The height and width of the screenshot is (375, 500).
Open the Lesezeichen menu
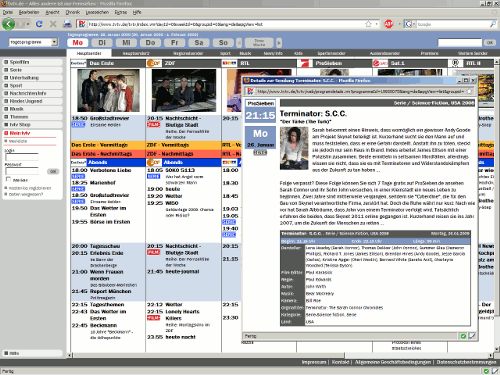97,12
